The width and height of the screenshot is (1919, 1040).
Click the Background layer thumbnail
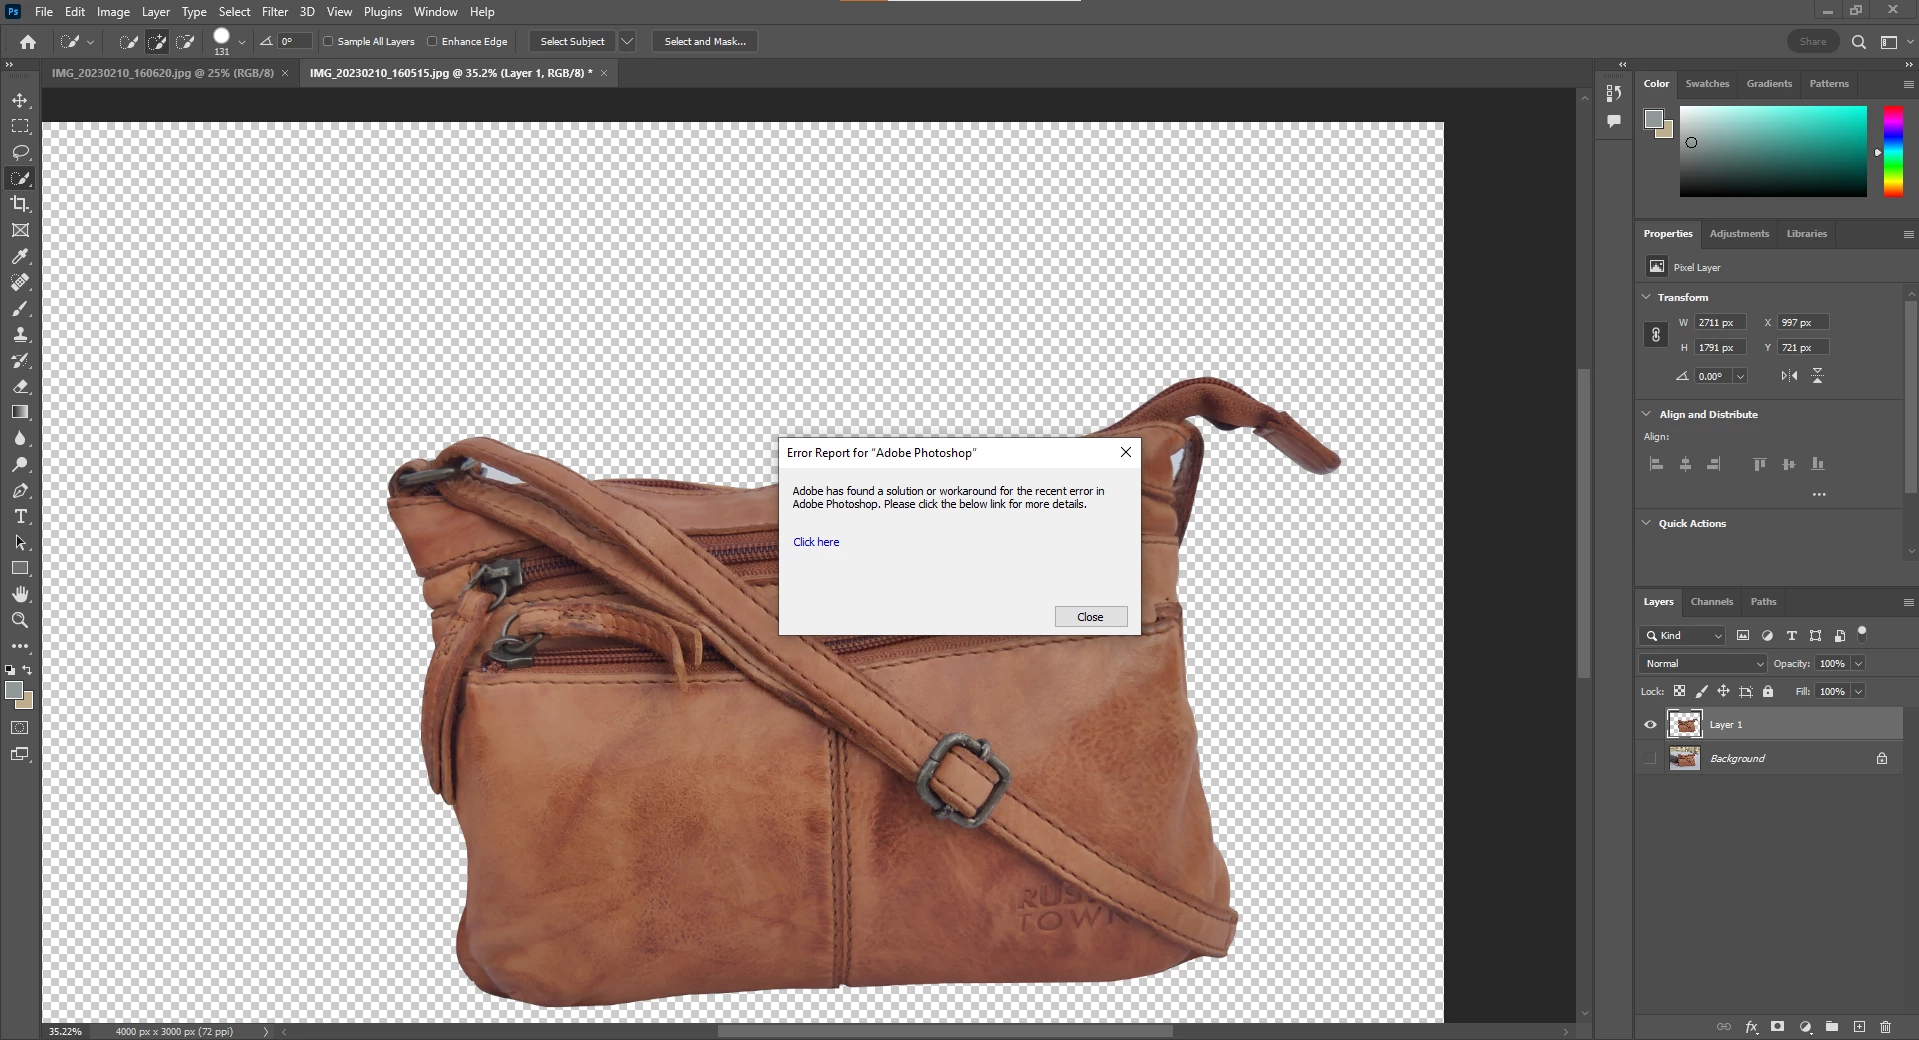(x=1684, y=759)
